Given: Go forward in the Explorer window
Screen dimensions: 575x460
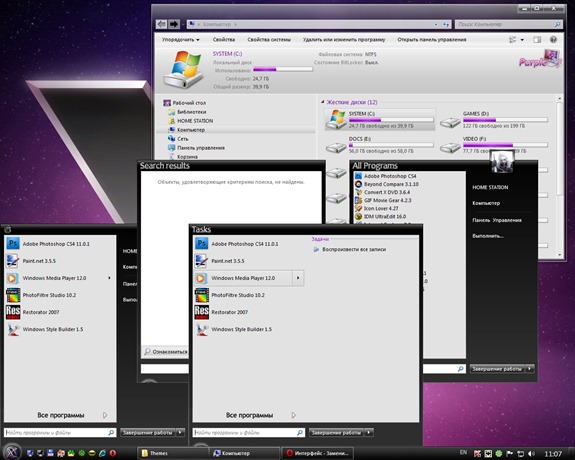Looking at the screenshot, I should [174, 24].
